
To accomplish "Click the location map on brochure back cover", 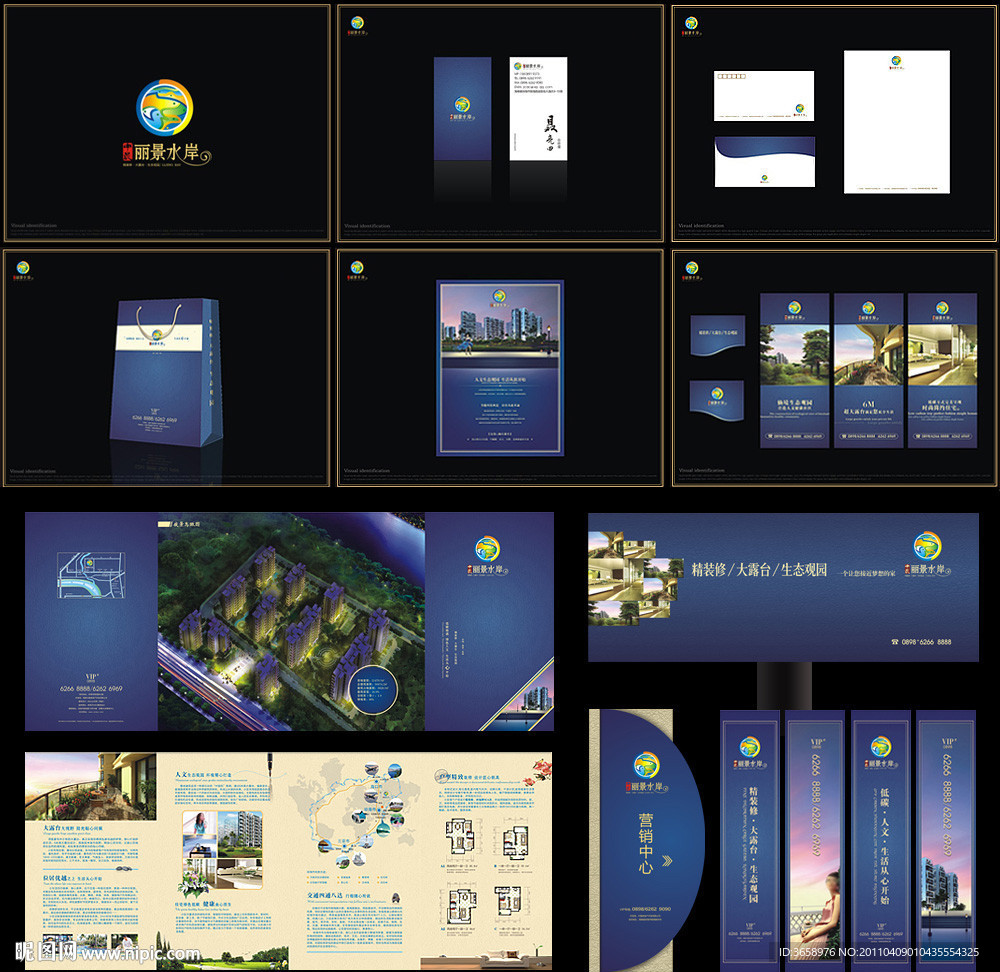I will point(91,575).
